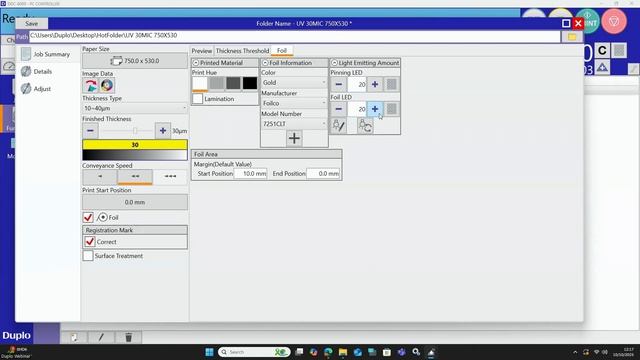
Task: Enable the Surface Treatment checkbox
Action: pos(88,256)
